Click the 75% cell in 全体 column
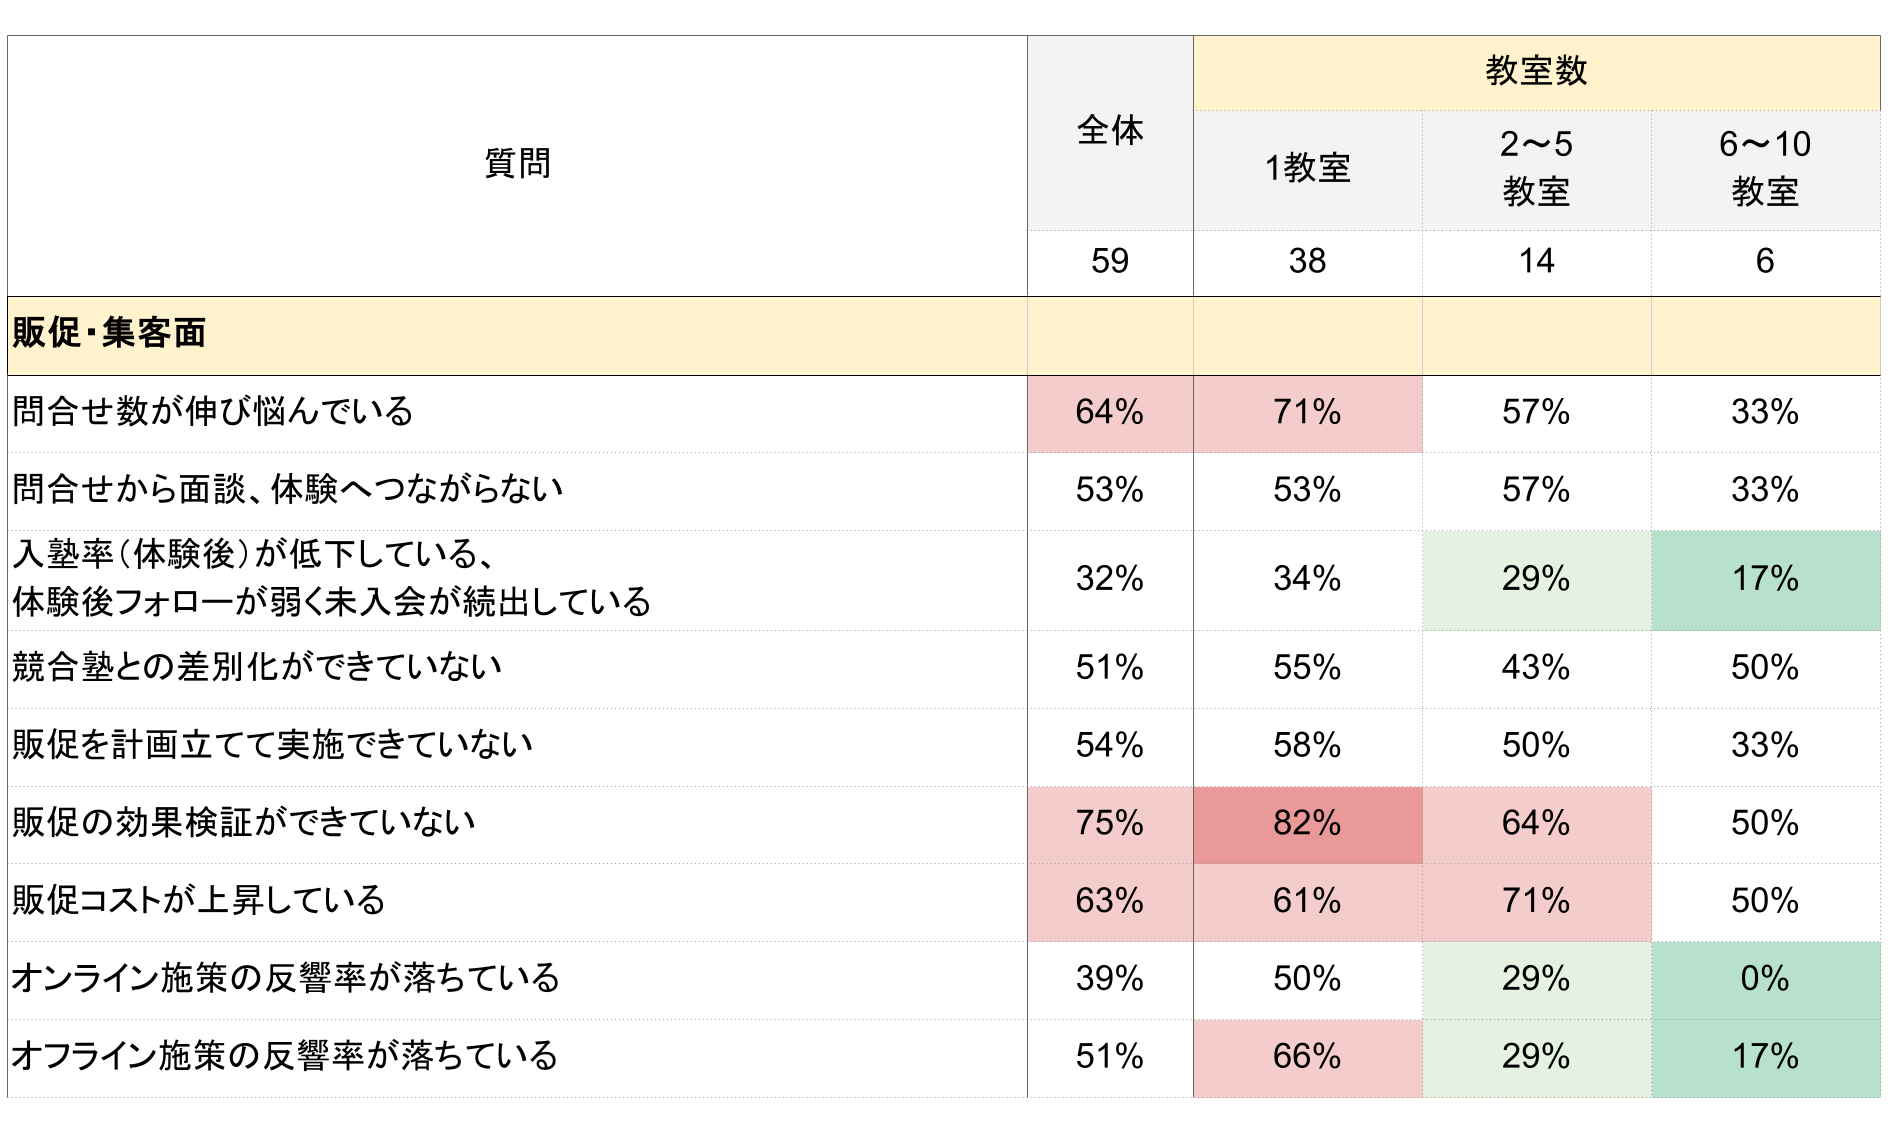 (1110, 824)
